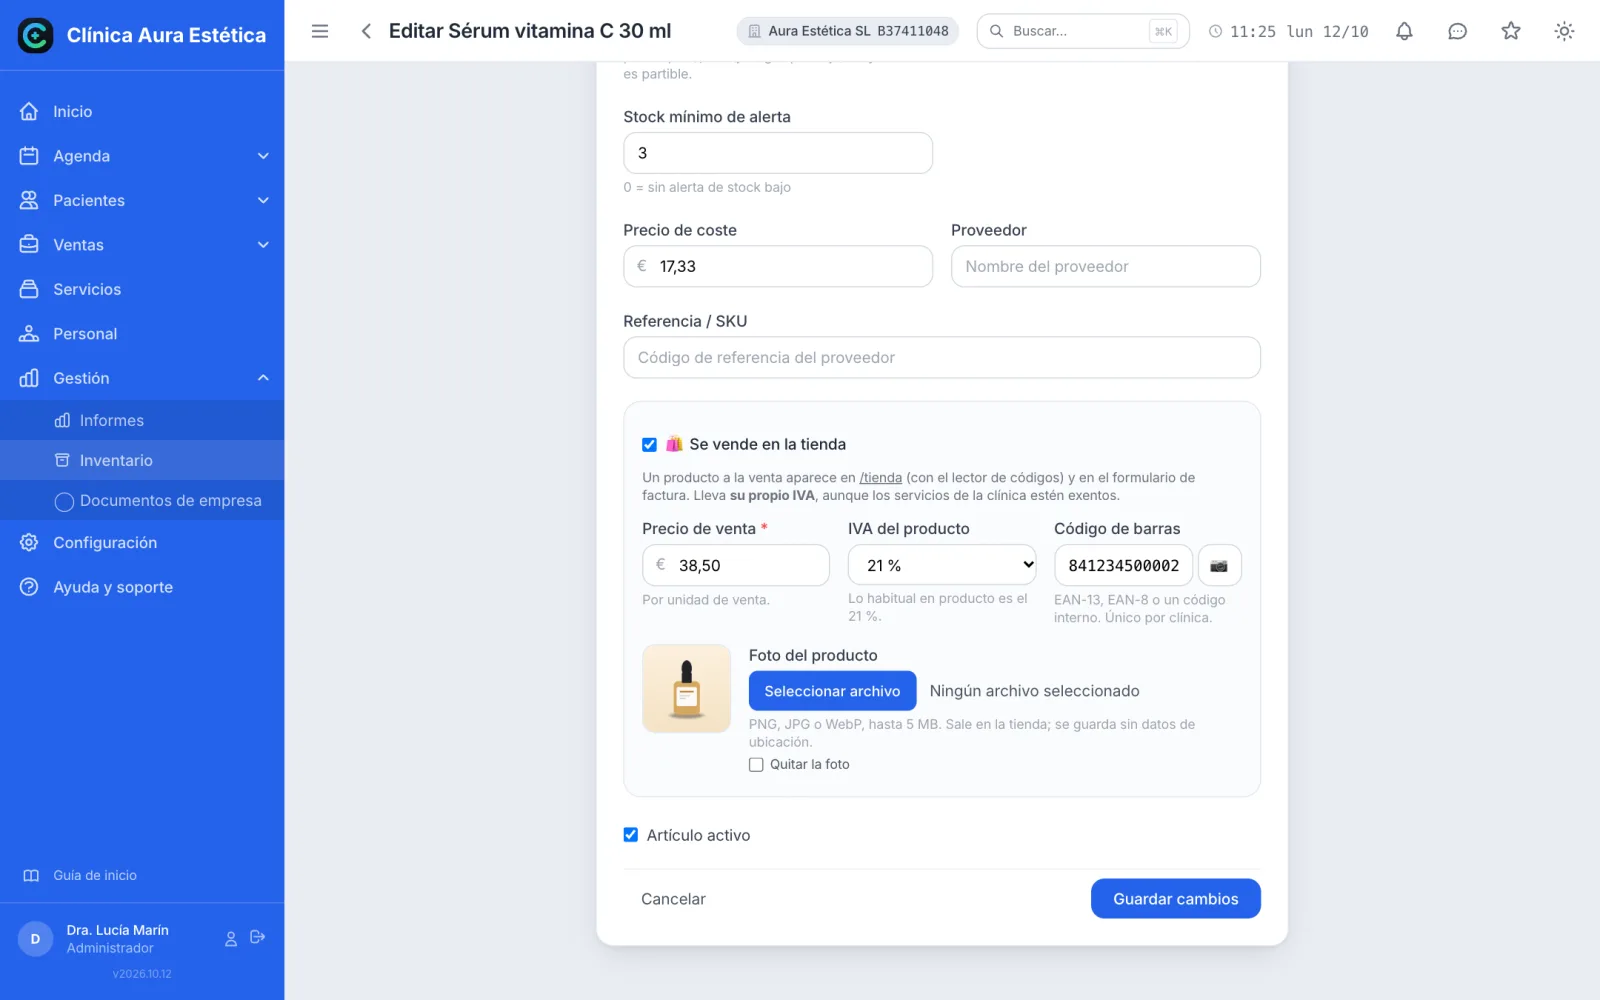1600x1000 pixels.
Task: Focus the Buscar search field
Action: click(1083, 31)
